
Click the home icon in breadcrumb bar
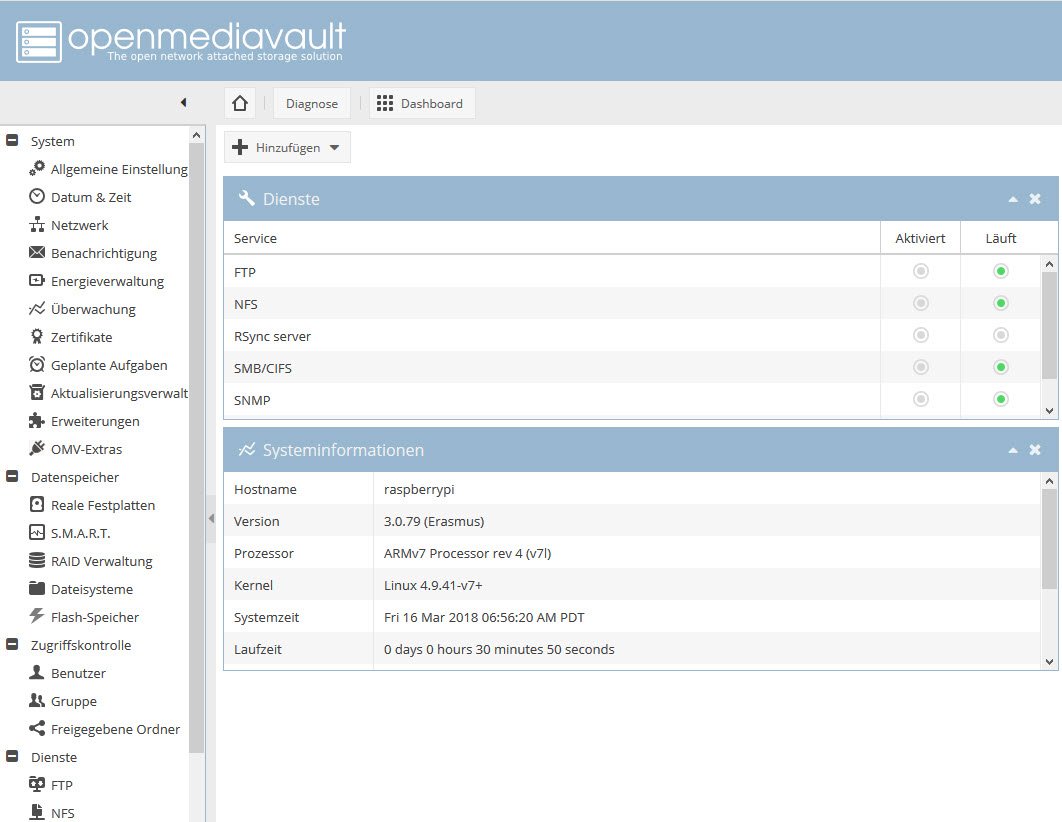[x=240, y=103]
